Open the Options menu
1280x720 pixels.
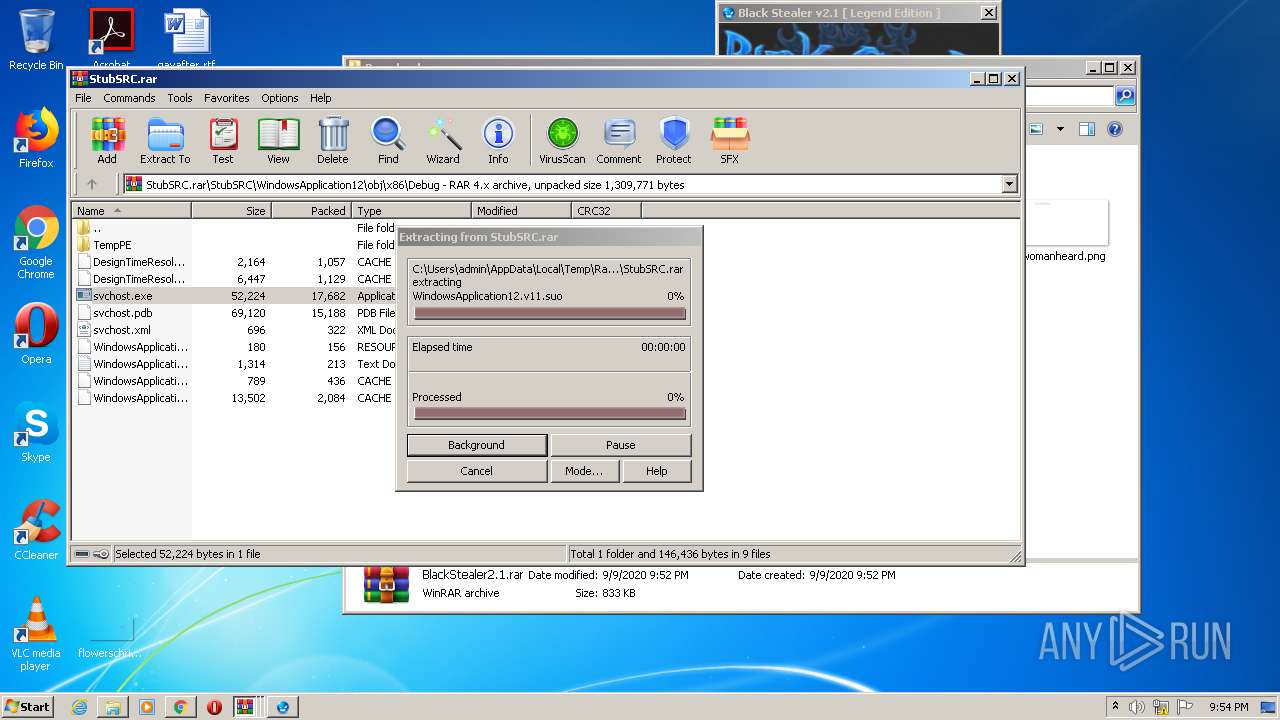[280, 98]
